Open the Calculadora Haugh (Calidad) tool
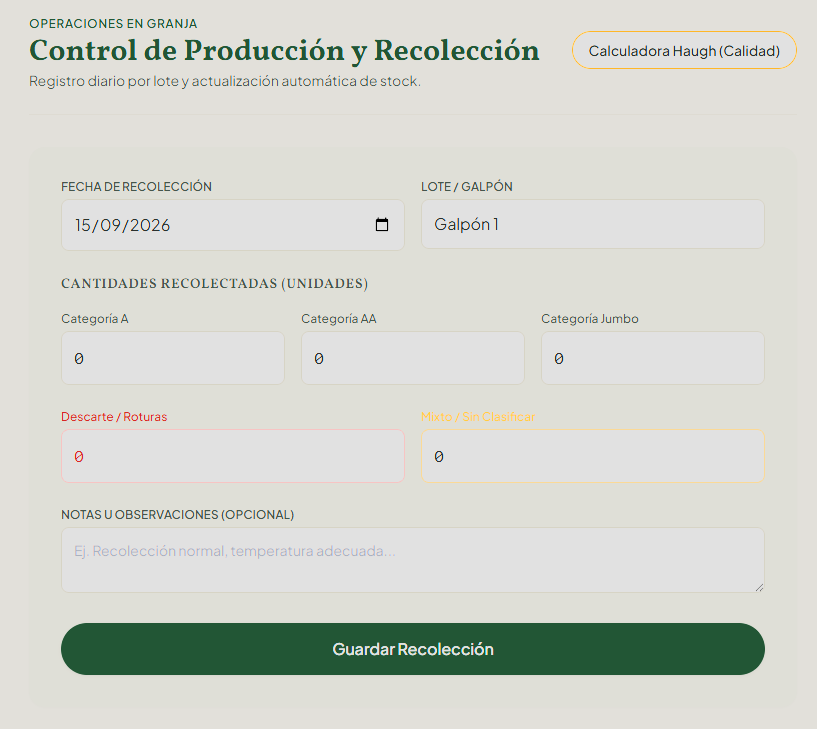This screenshot has width=817, height=729. click(684, 51)
